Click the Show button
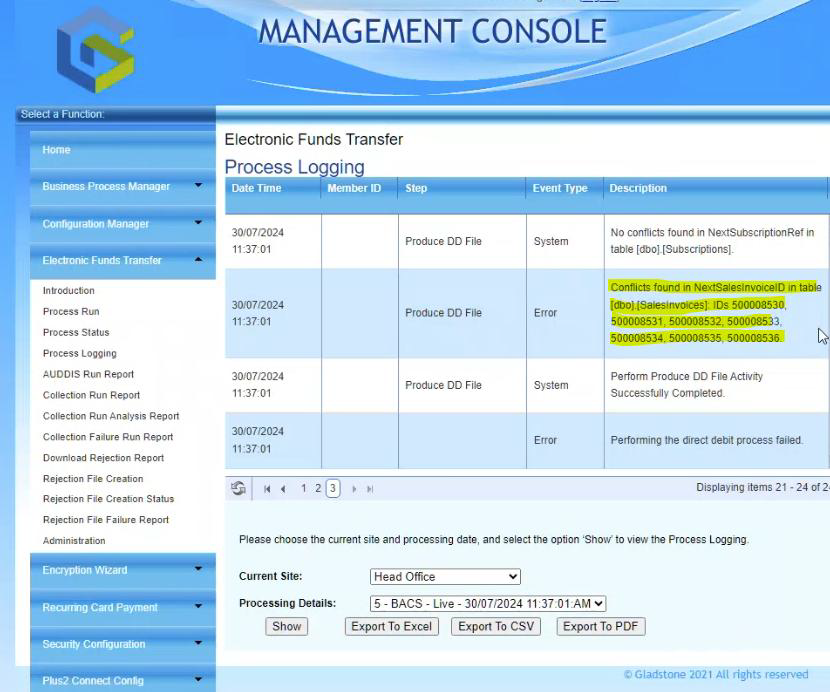Image resolution: width=830 pixels, height=692 pixels. pyautogui.click(x=286, y=626)
